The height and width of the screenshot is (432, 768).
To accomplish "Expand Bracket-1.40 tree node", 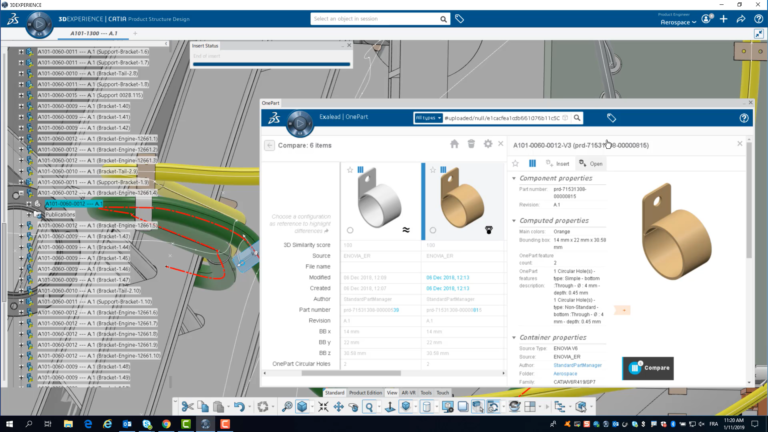I will point(21,106).
